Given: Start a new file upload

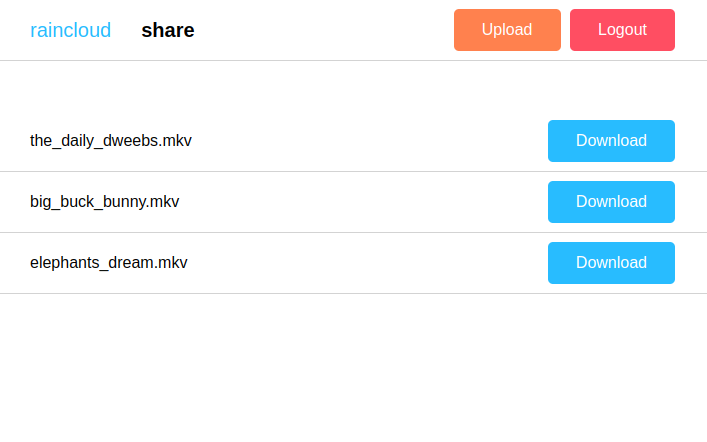Looking at the screenshot, I should pos(507,30).
